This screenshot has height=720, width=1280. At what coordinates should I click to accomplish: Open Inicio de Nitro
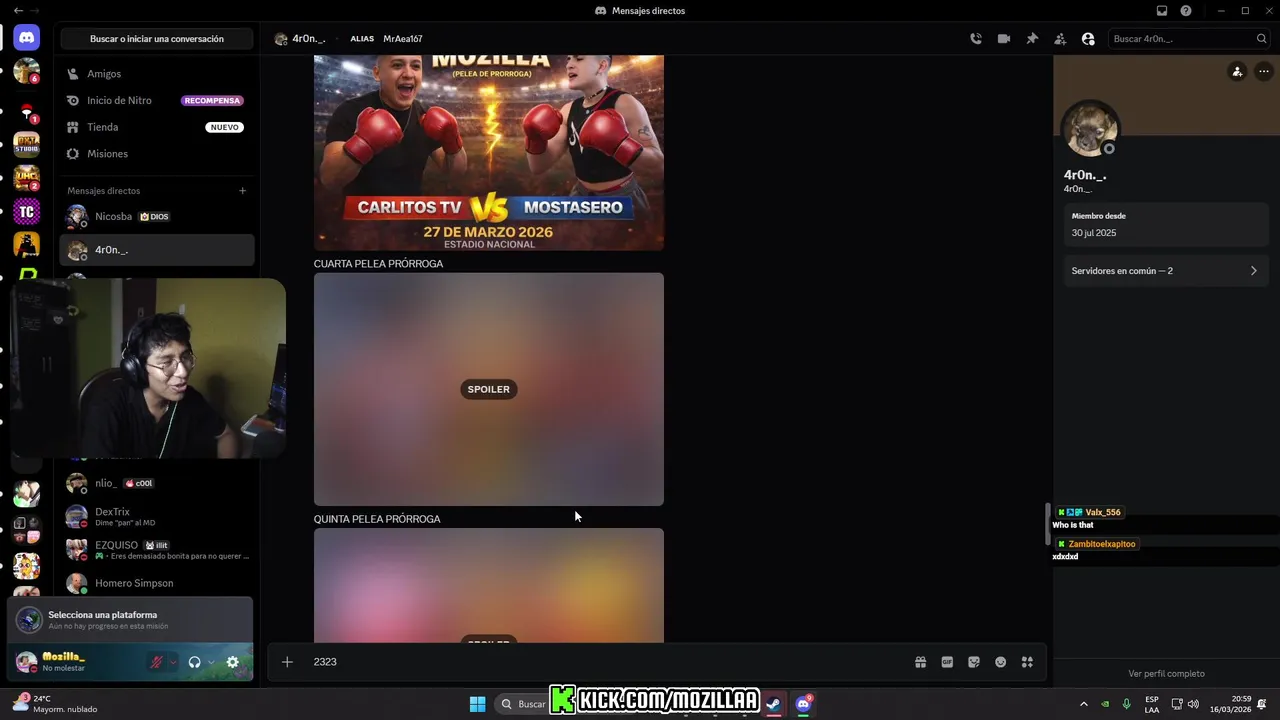coord(157,101)
